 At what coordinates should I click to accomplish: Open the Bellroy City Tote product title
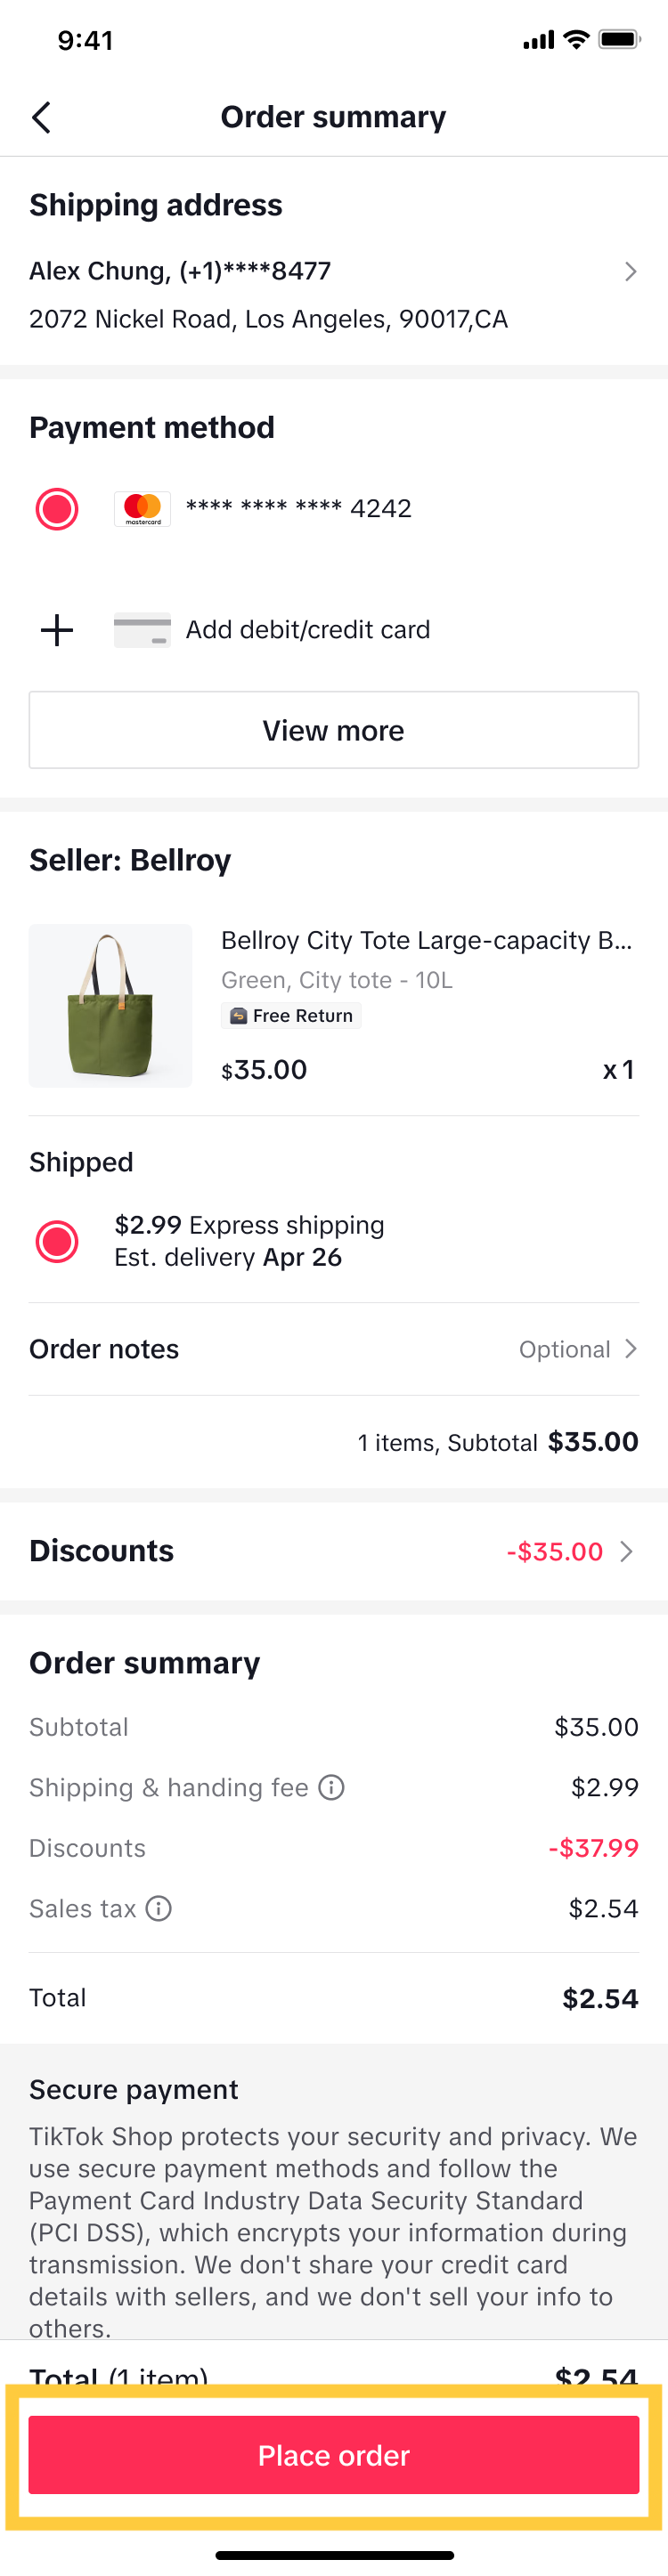(426, 940)
